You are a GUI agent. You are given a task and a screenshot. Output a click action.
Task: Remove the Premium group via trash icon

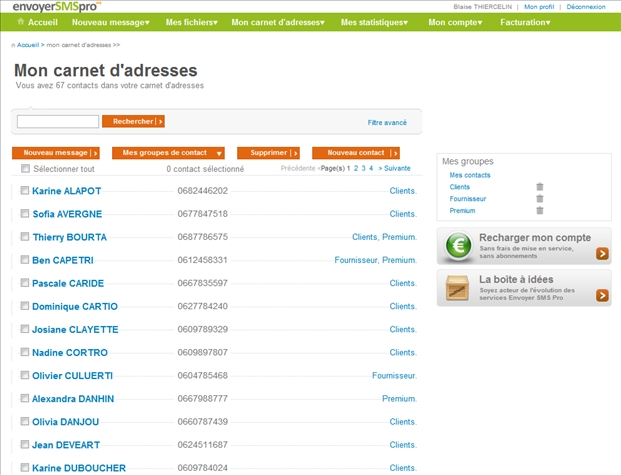539,211
